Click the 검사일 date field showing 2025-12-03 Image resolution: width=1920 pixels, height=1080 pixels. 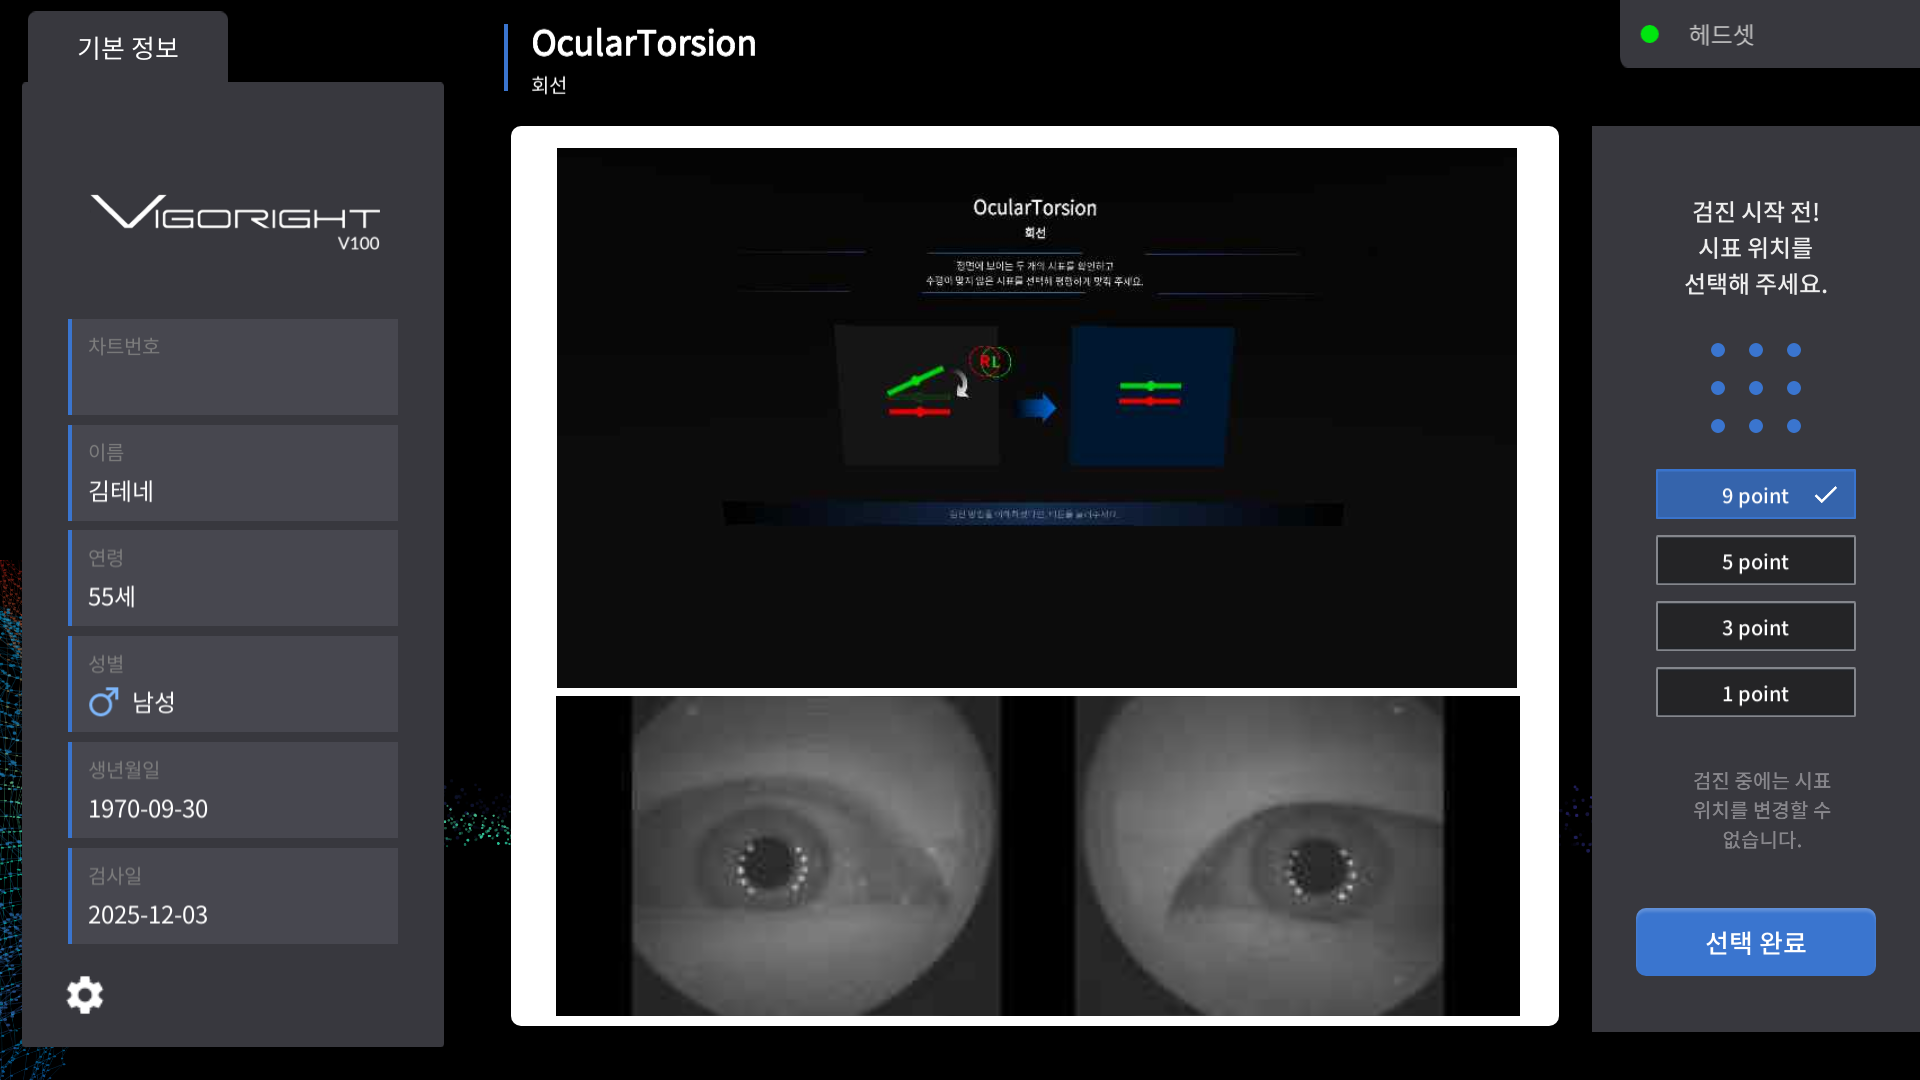coord(233,896)
